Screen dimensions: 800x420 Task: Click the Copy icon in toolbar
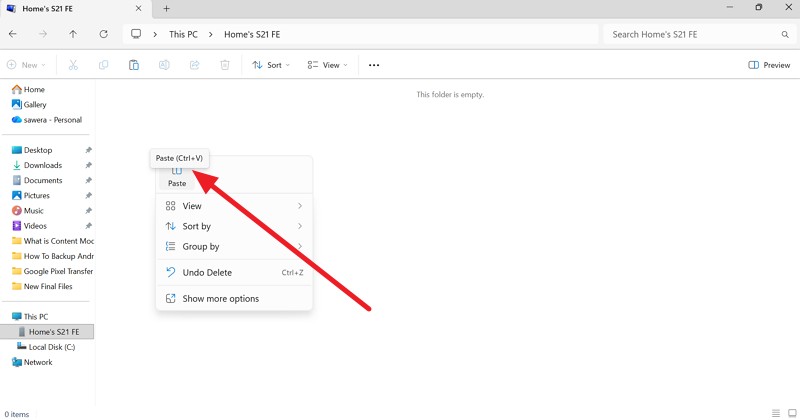[x=103, y=65]
